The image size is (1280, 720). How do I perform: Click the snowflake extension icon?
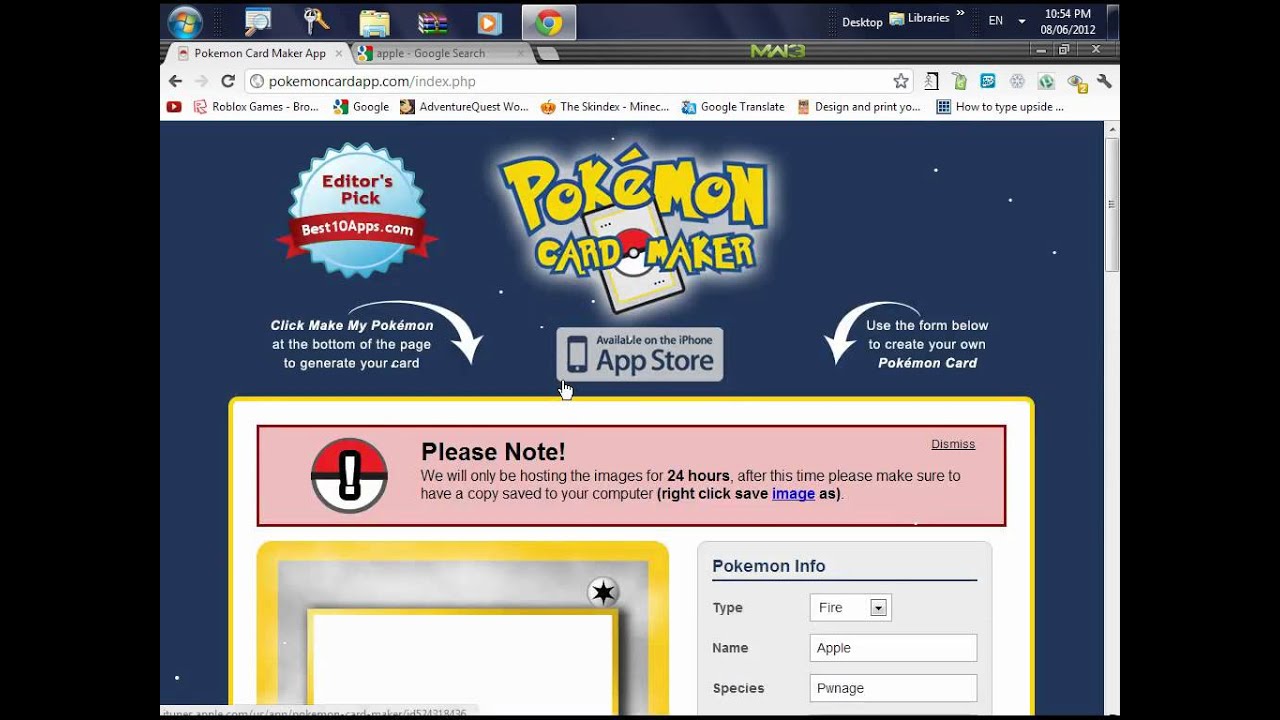1017,81
